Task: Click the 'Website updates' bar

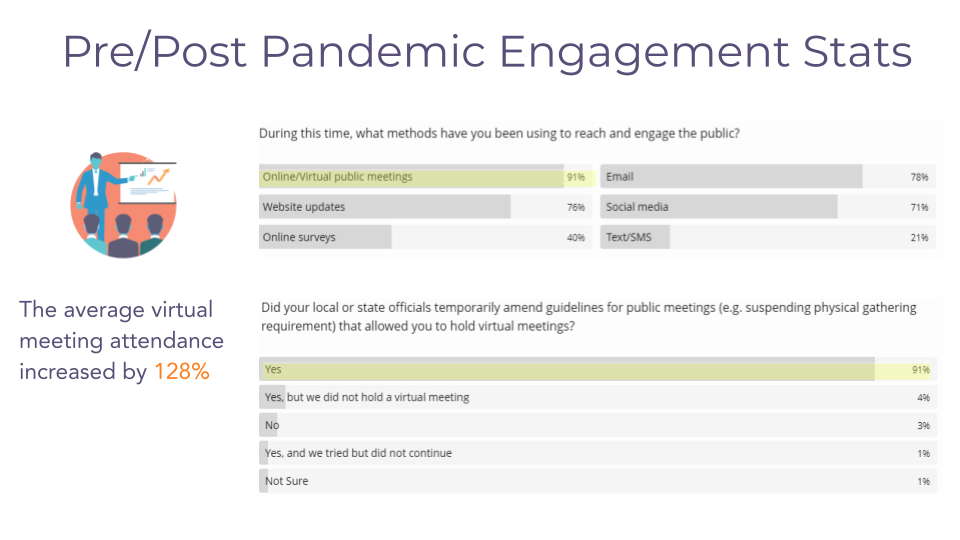Action: pyautogui.click(x=385, y=207)
